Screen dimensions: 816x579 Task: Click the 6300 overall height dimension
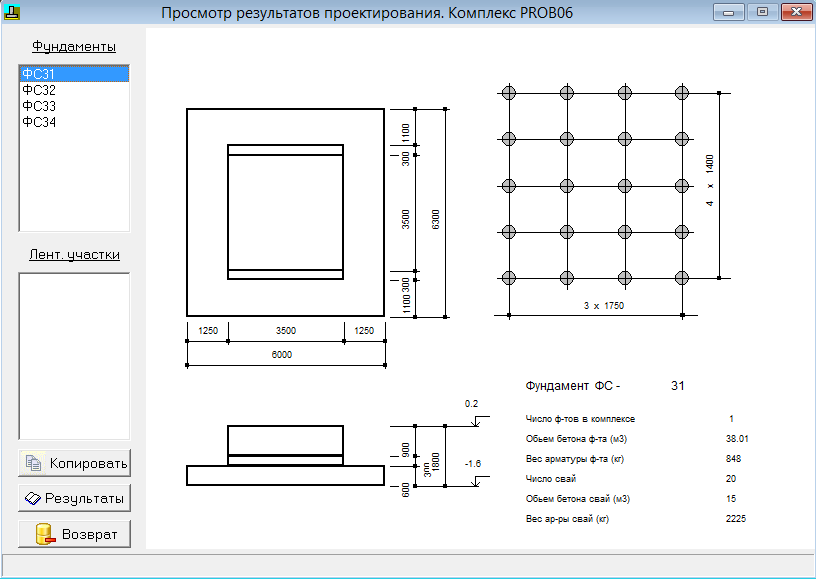click(436, 219)
